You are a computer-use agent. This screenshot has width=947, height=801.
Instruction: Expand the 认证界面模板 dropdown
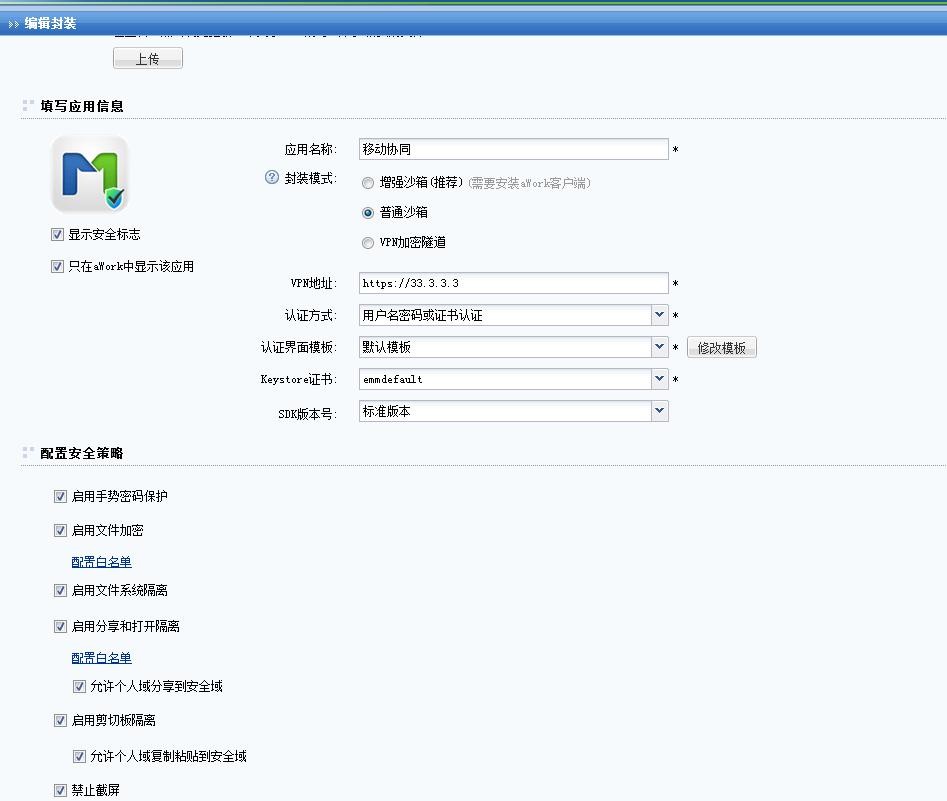659,347
